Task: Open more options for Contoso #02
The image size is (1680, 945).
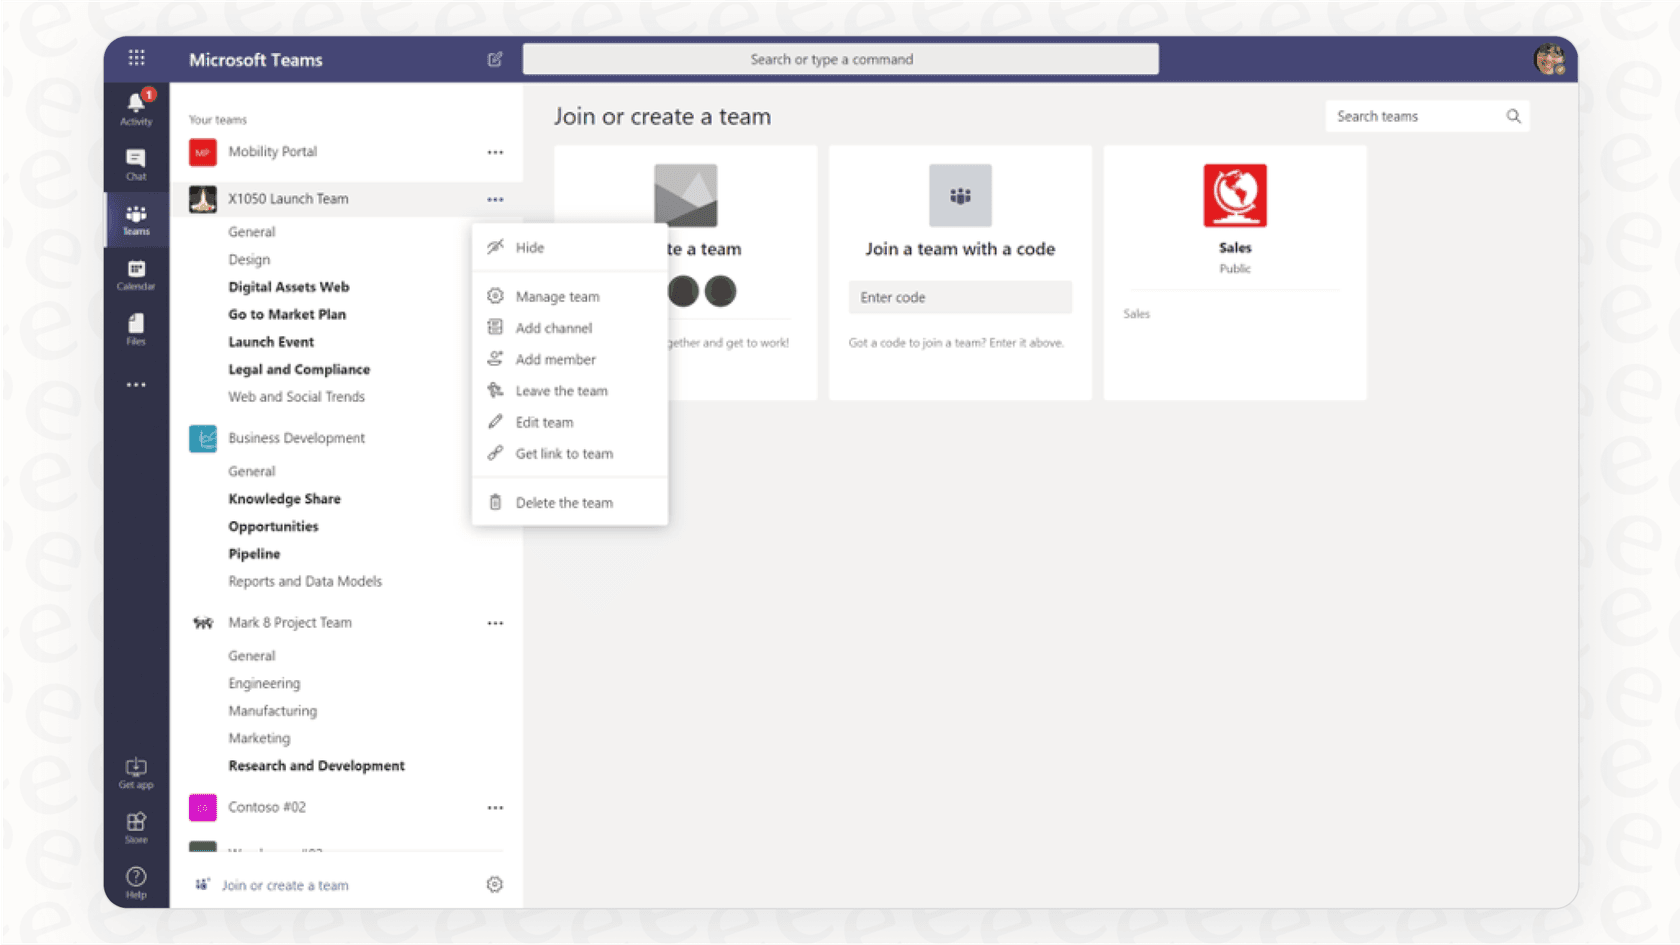Action: [494, 807]
